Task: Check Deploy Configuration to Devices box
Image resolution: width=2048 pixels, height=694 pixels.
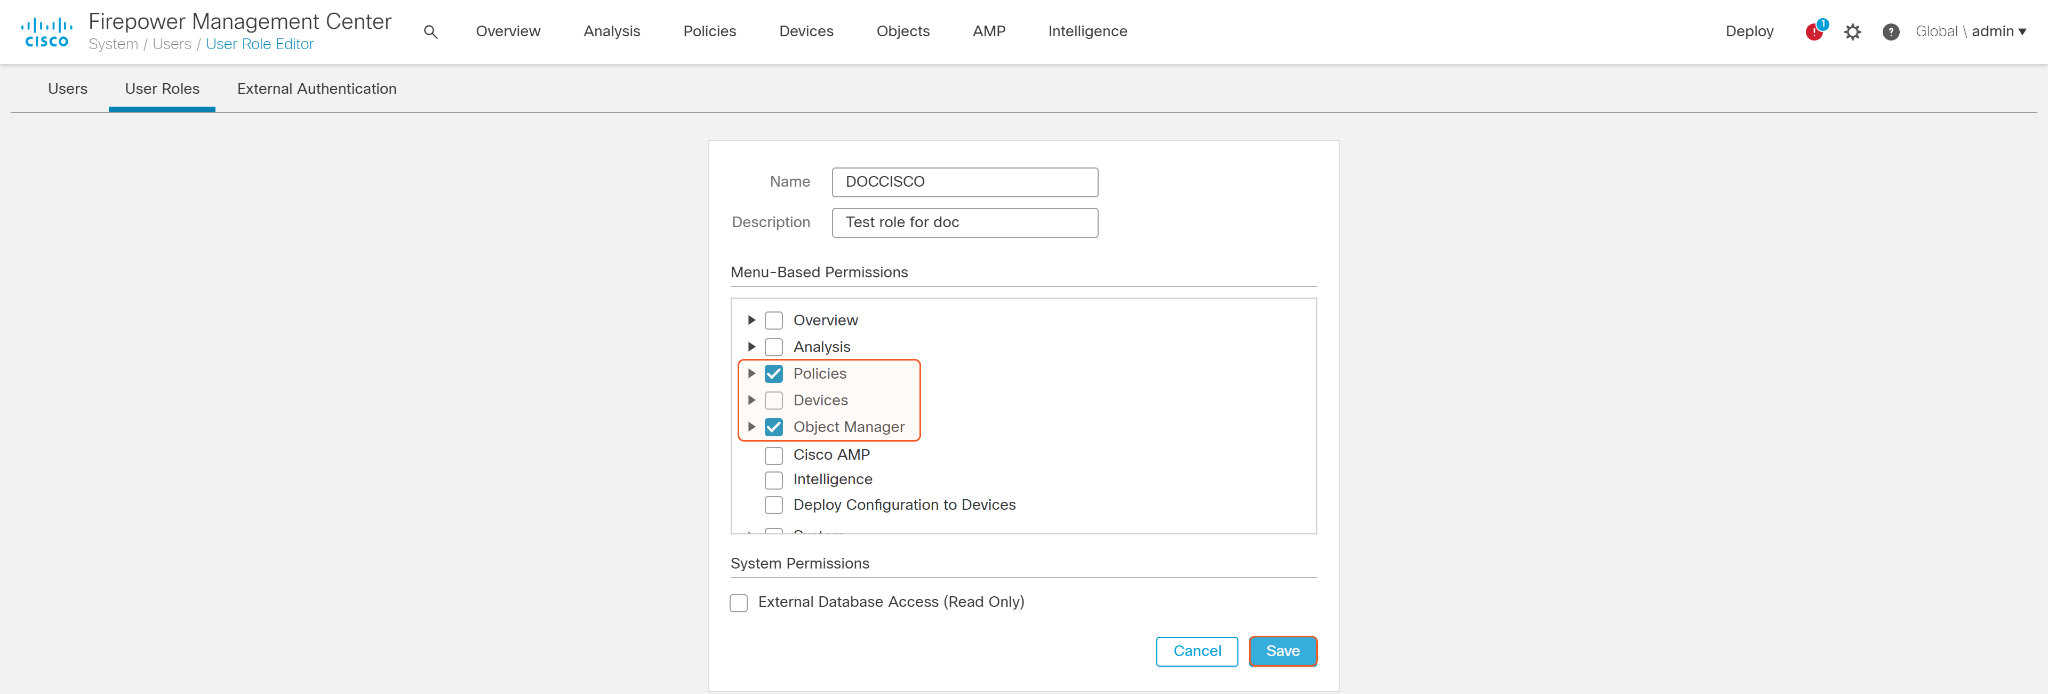Action: tap(774, 505)
